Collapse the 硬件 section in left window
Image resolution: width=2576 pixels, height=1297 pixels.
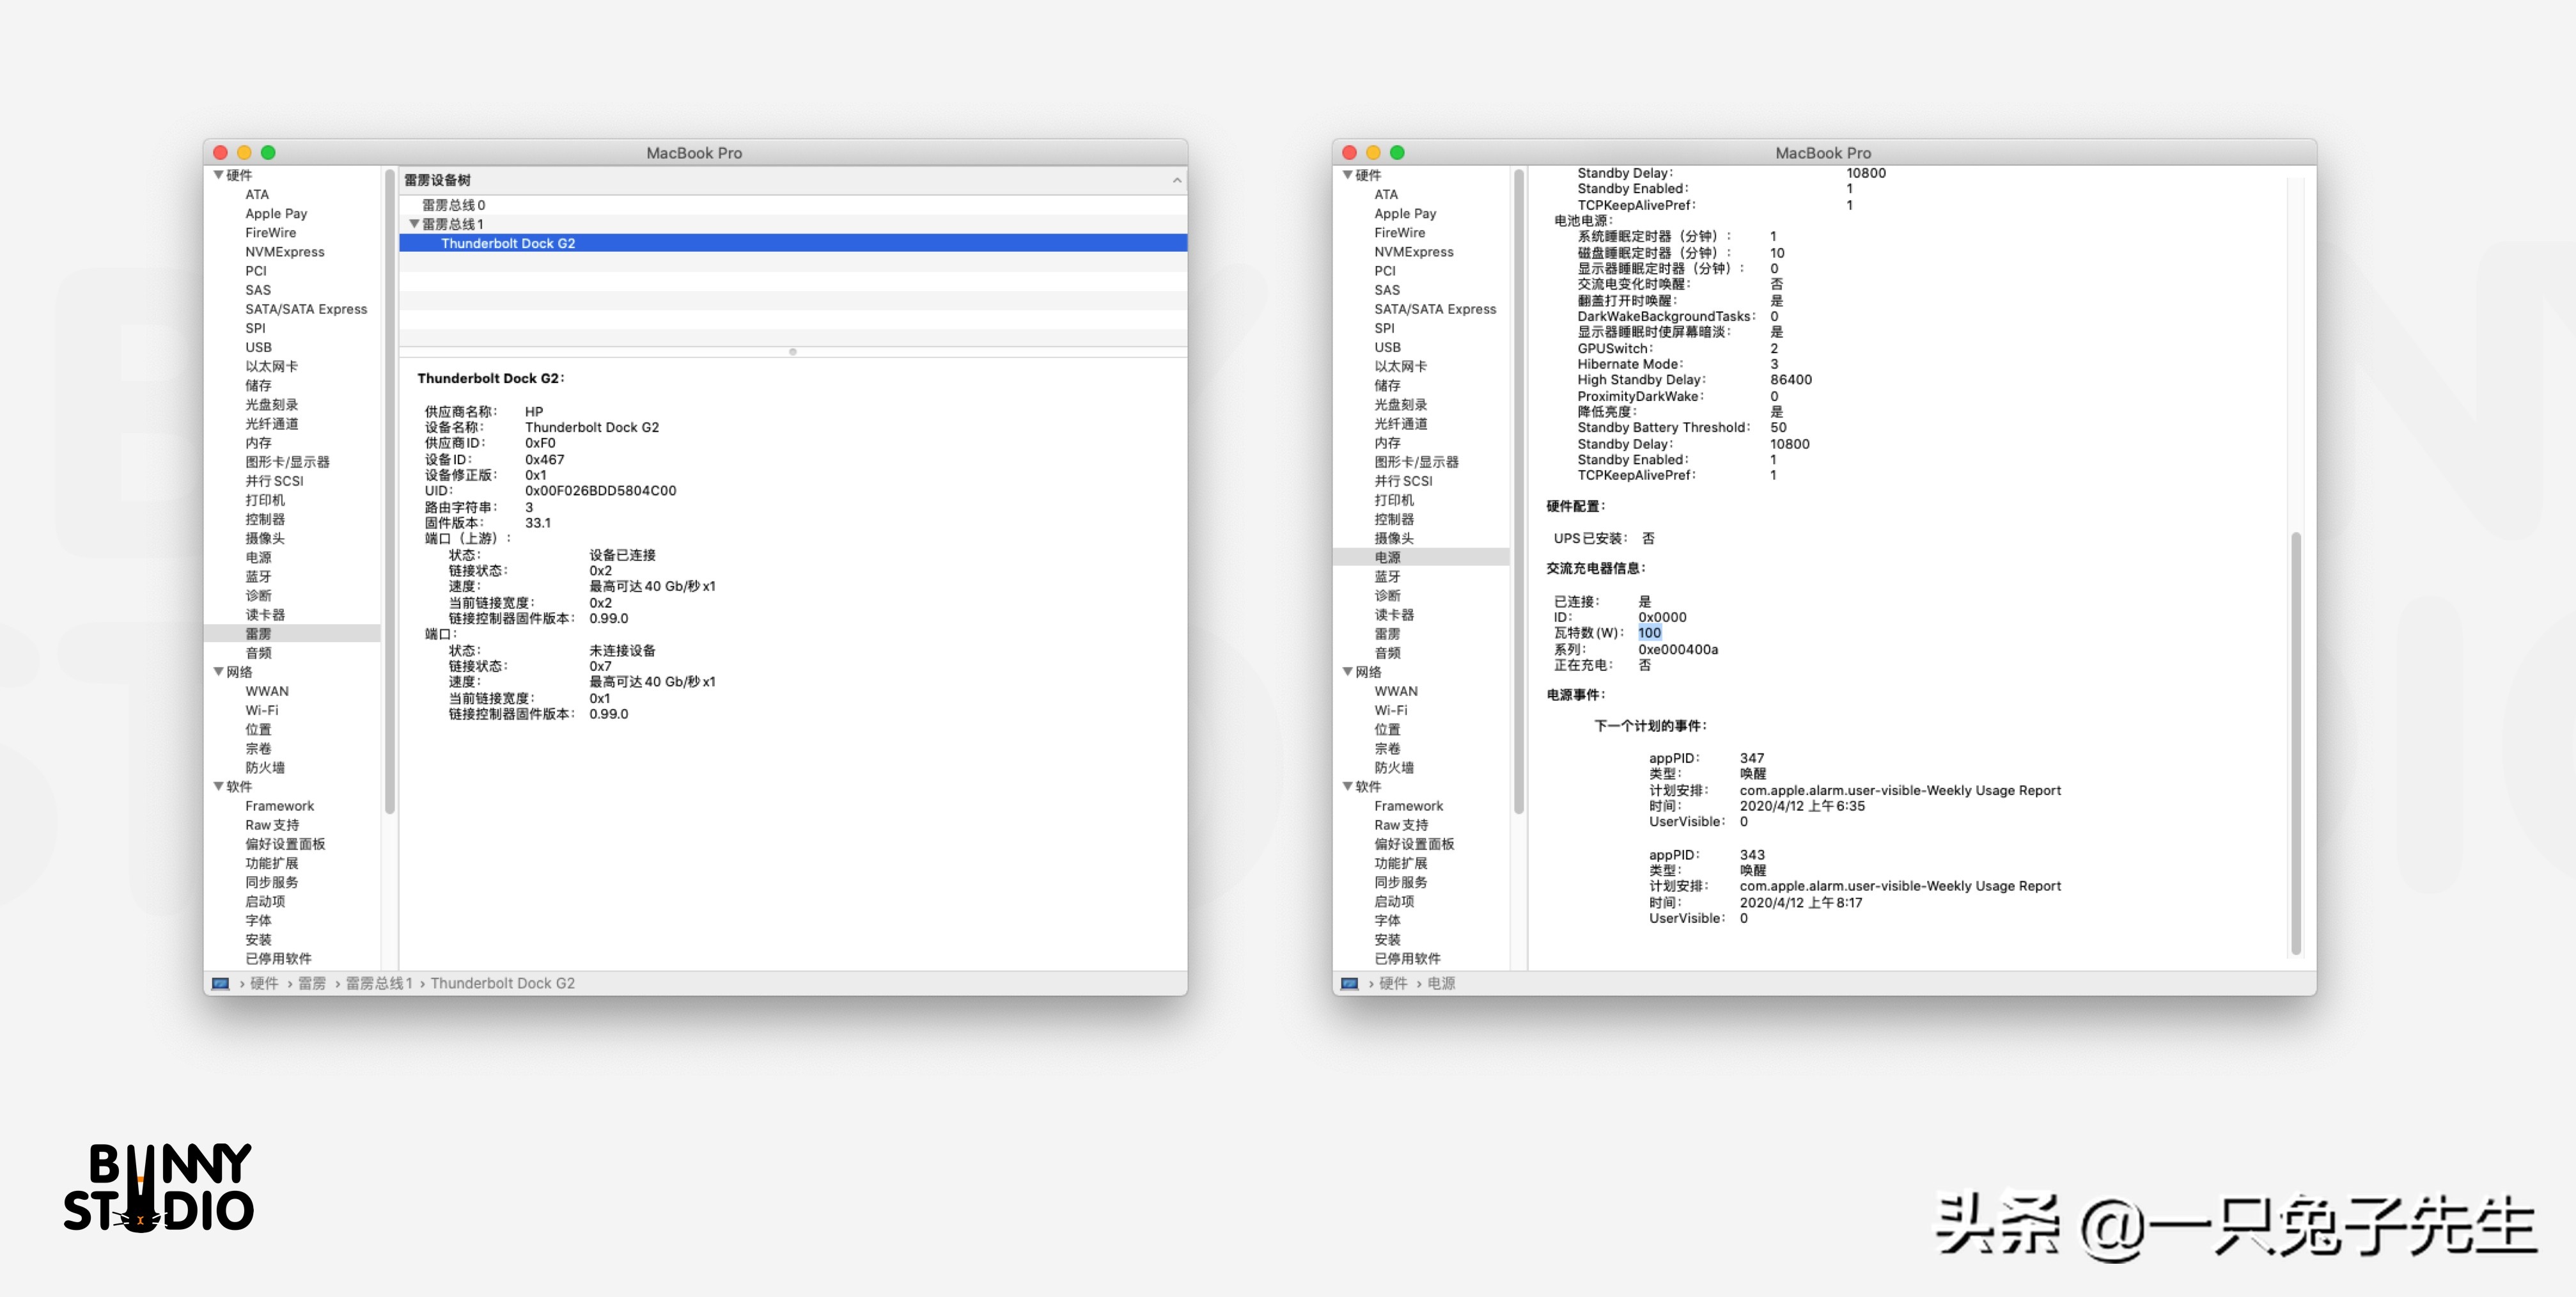[x=218, y=175]
